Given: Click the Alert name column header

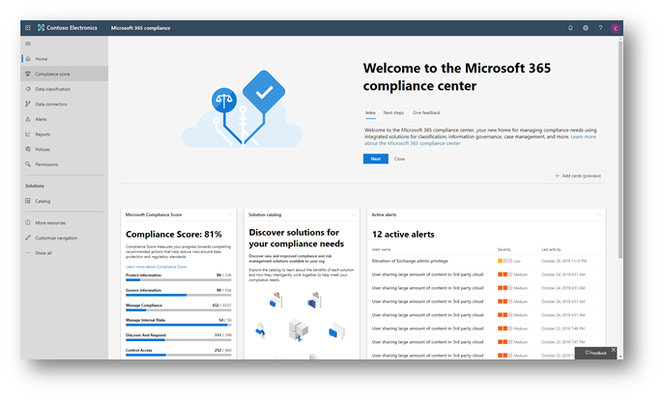Looking at the screenshot, I should [381, 250].
